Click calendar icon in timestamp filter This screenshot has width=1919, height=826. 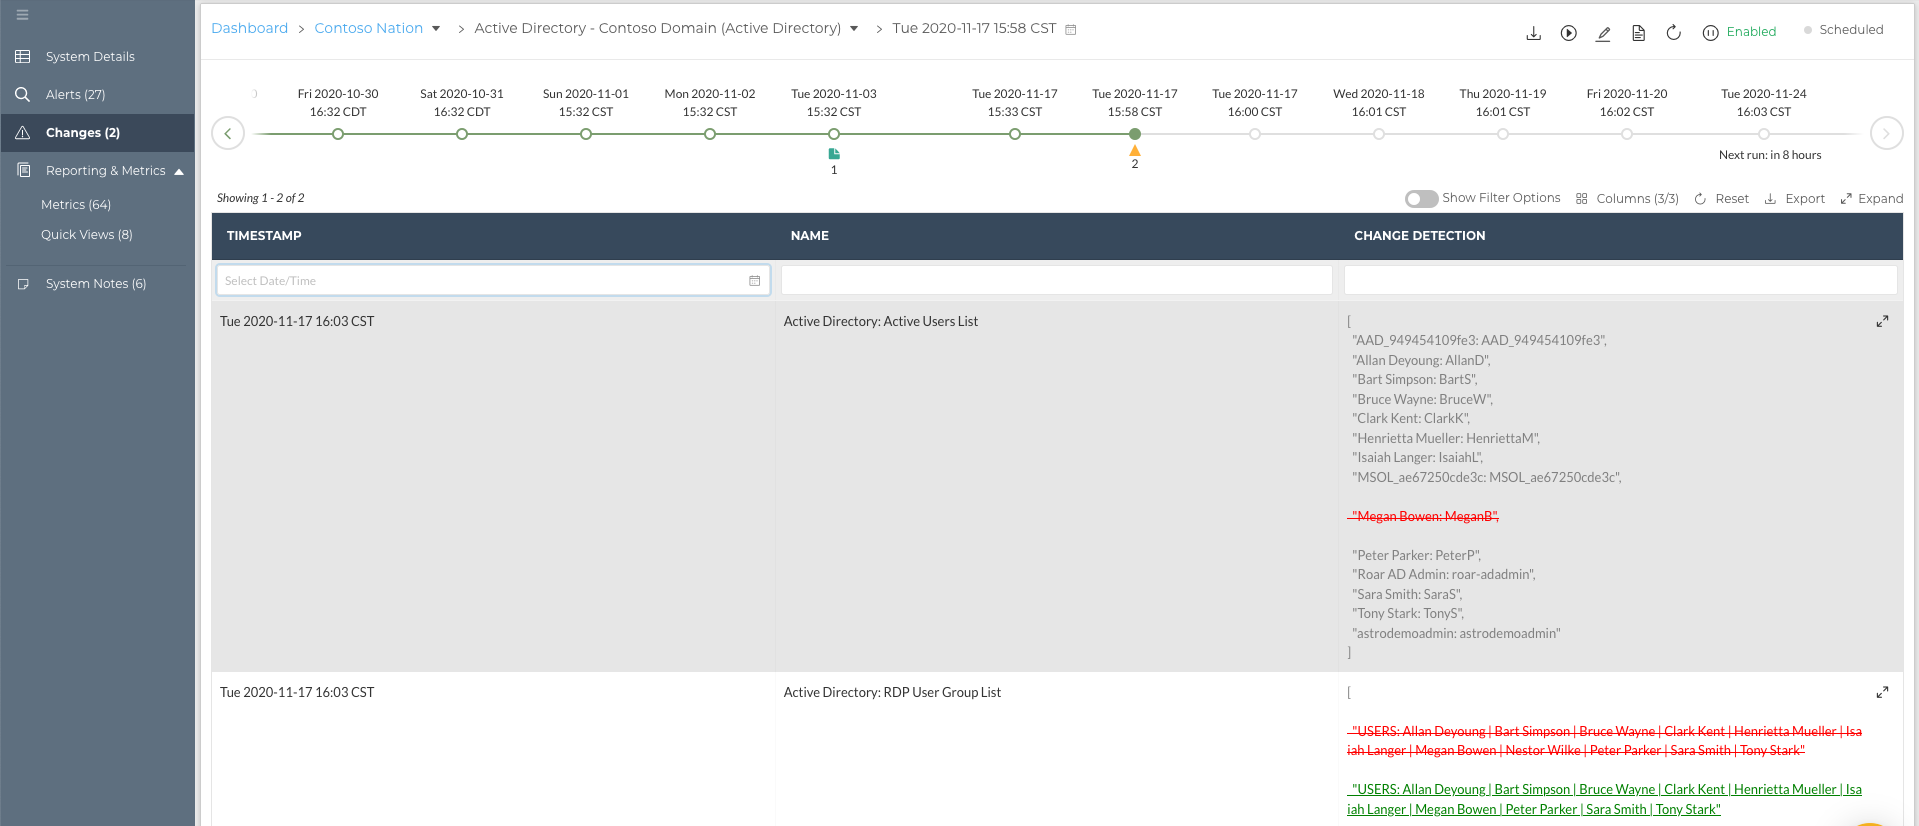point(754,281)
